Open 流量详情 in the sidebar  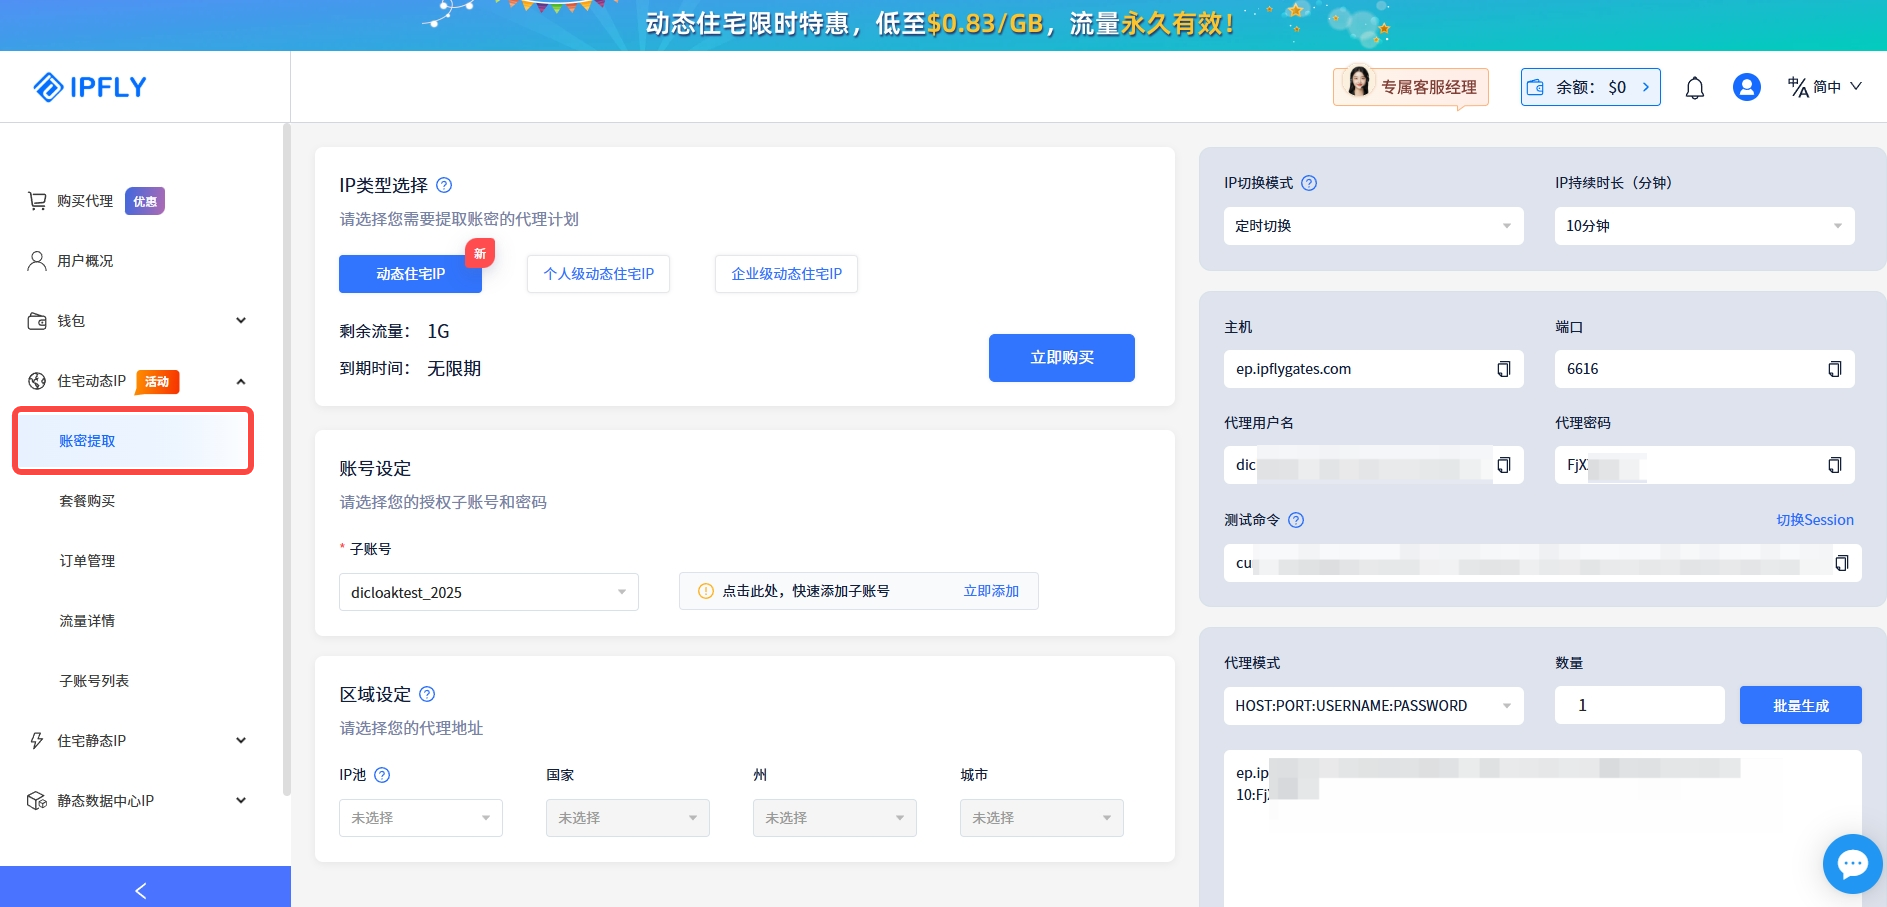(87, 621)
